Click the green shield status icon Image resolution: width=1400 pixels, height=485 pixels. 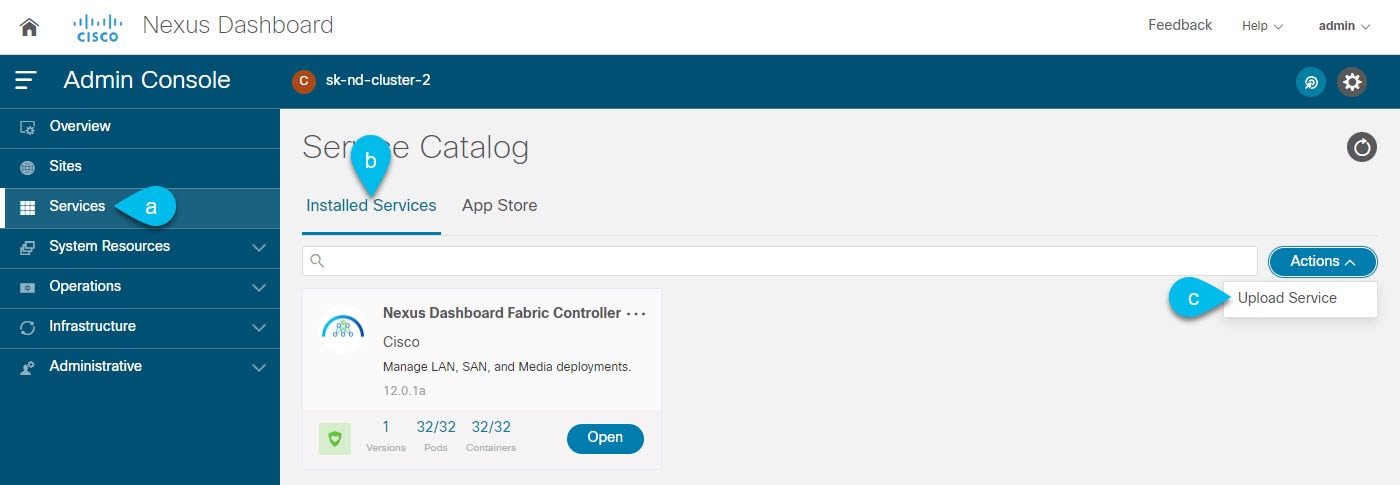tap(335, 439)
